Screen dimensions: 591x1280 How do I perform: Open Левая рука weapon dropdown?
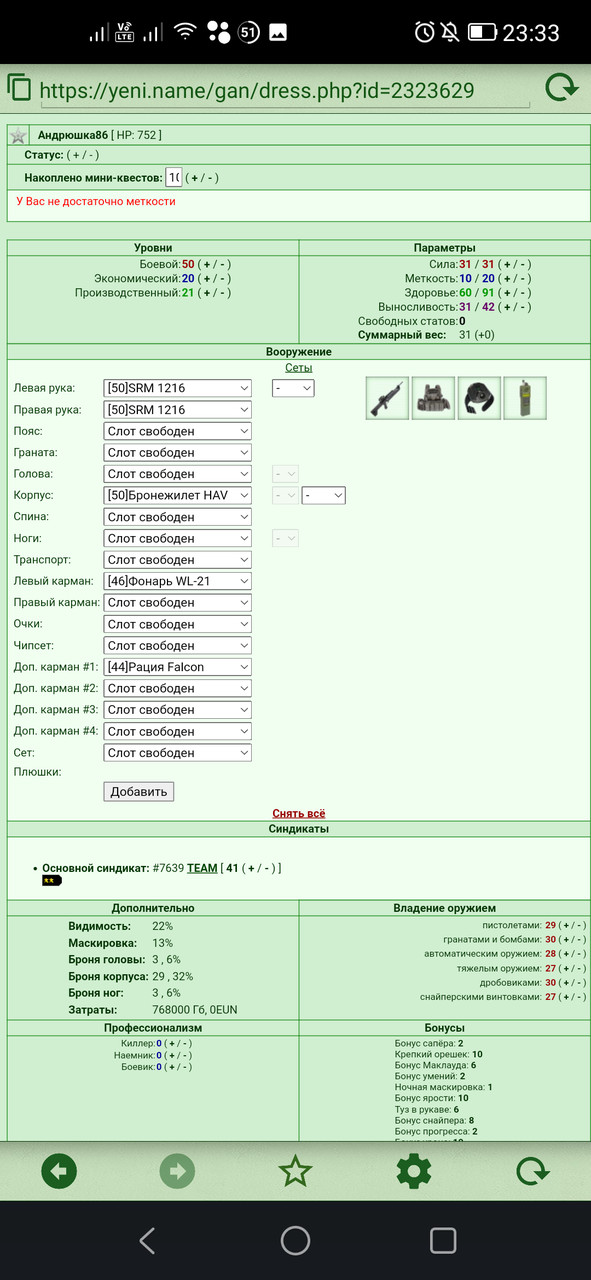coord(177,388)
